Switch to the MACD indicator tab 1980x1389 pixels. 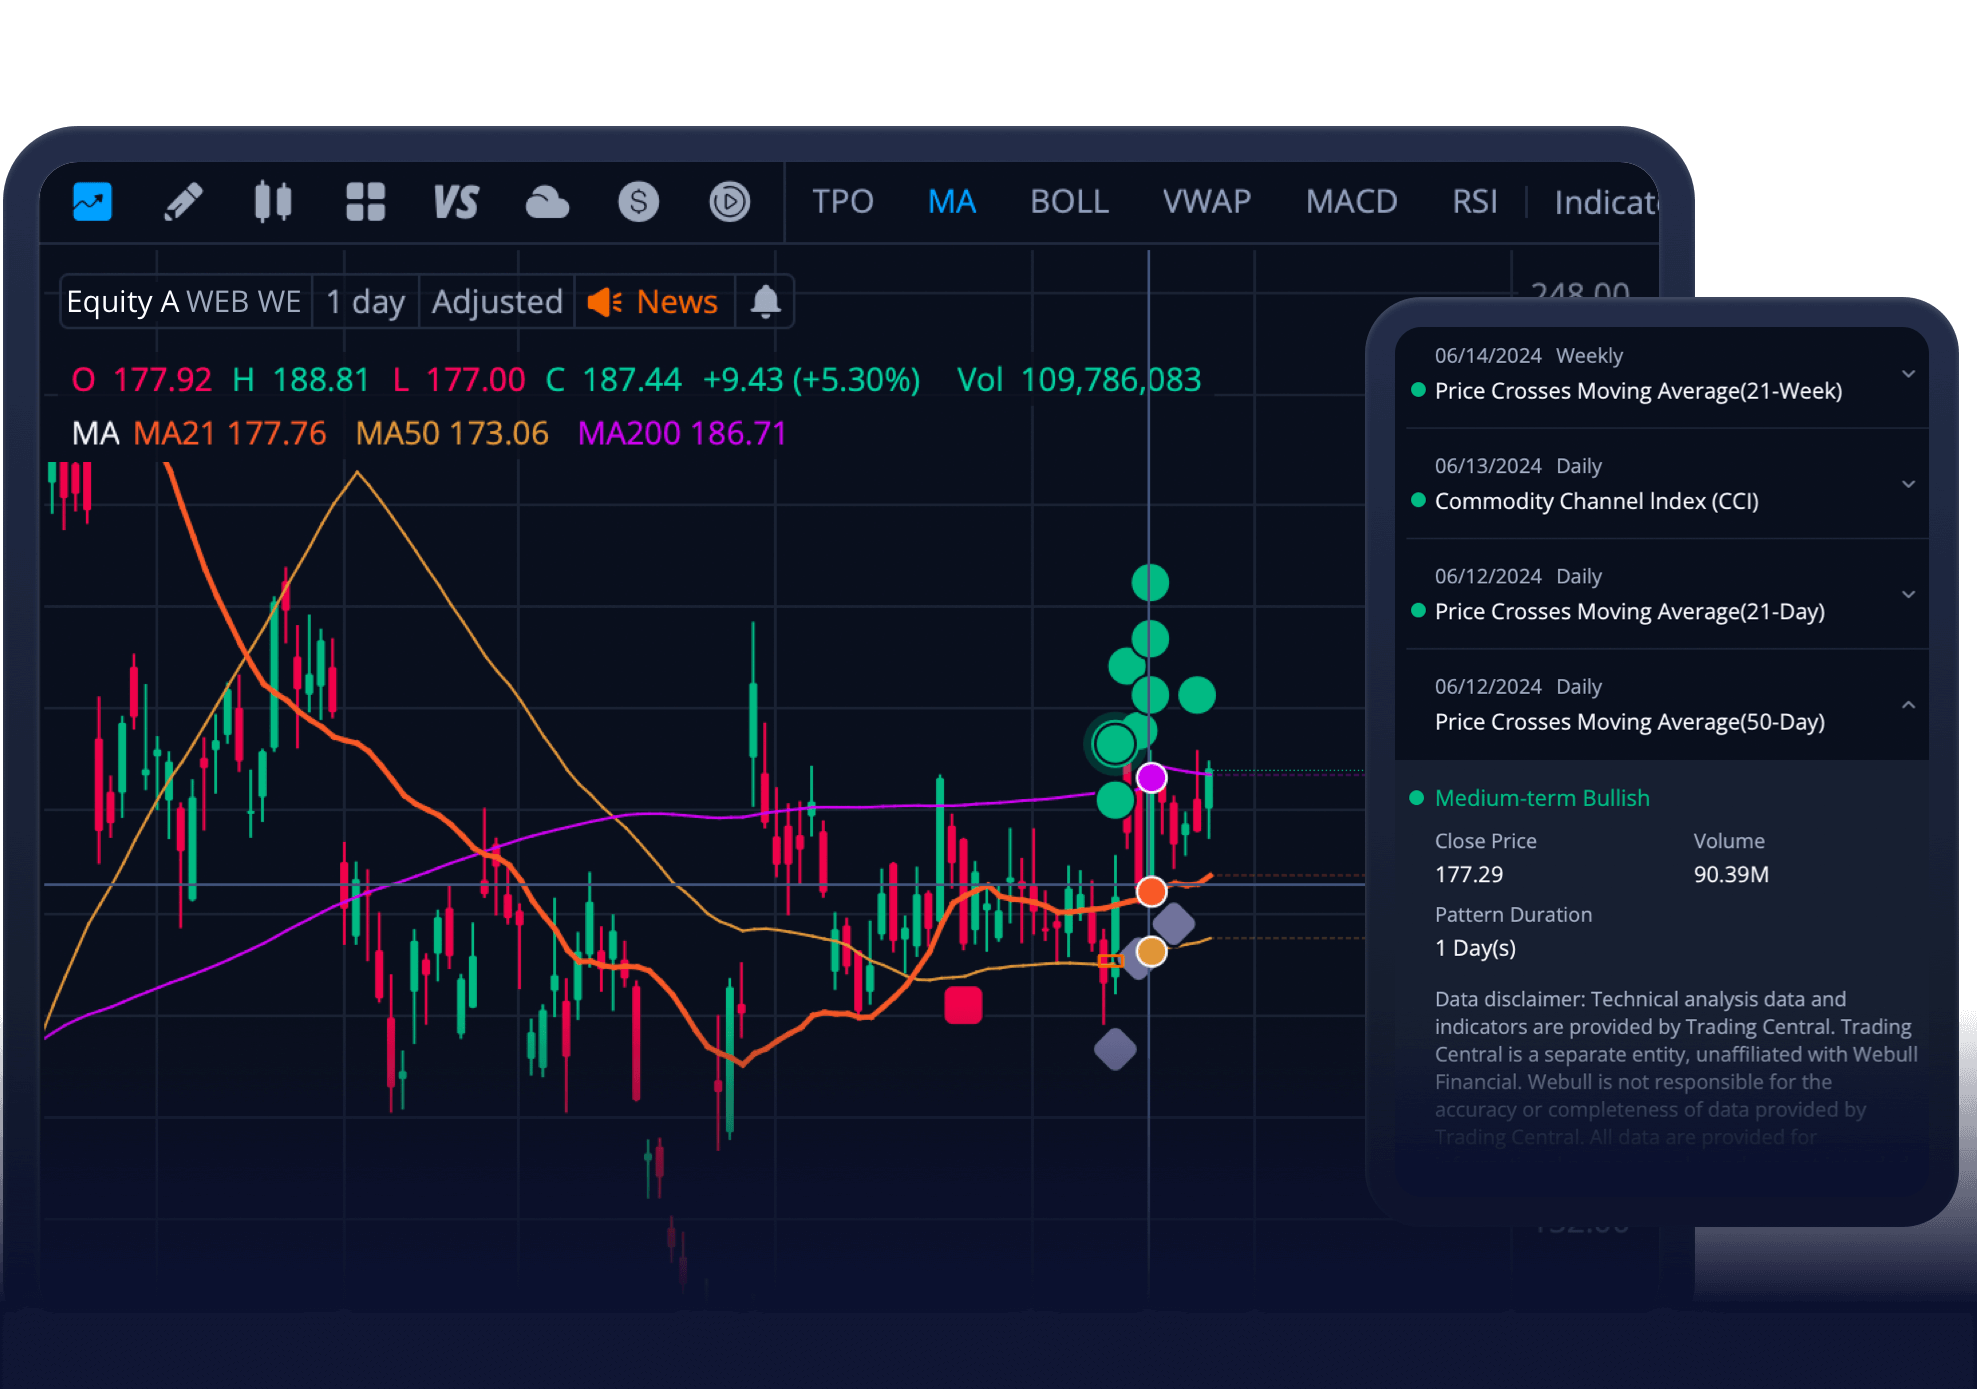(1351, 202)
